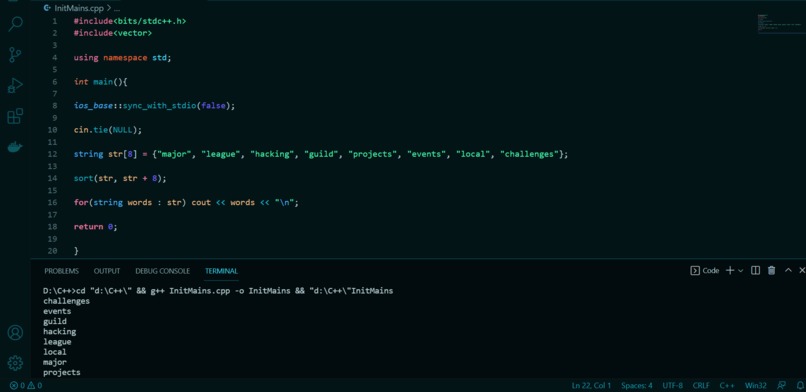Screen dimensions: 806x392
Task: Open the Docker view
Action: (15, 147)
